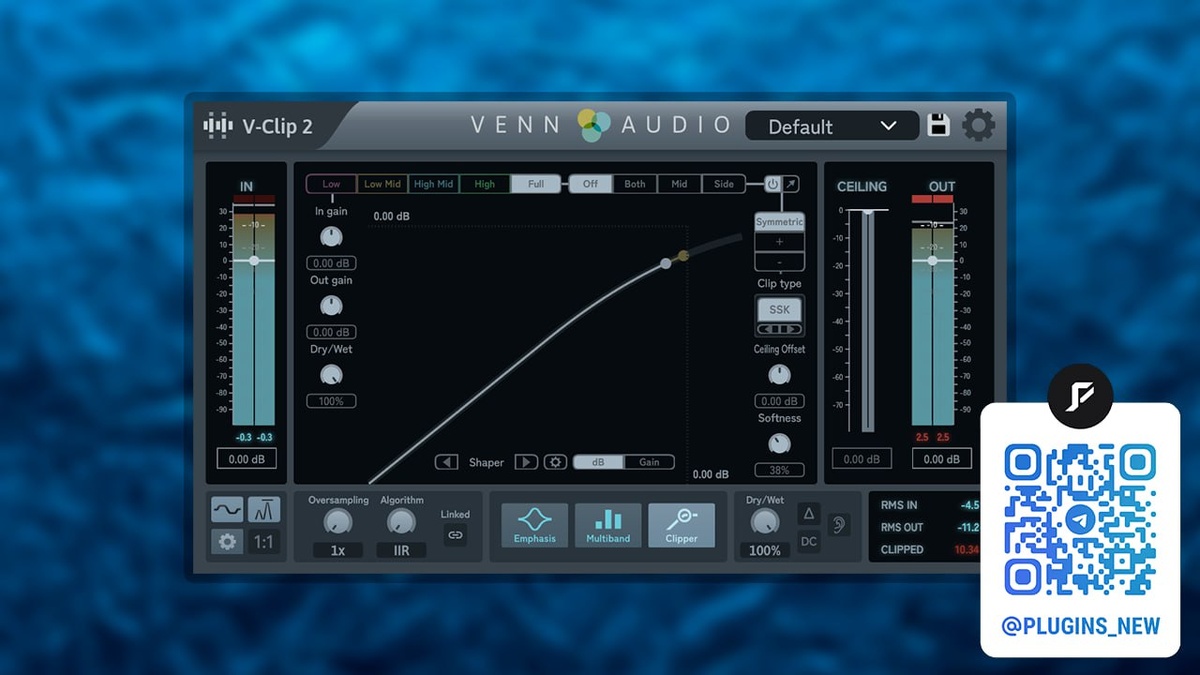The image size is (1200, 675).
Task: Open the Default preset dropdown
Action: pyautogui.click(x=832, y=126)
